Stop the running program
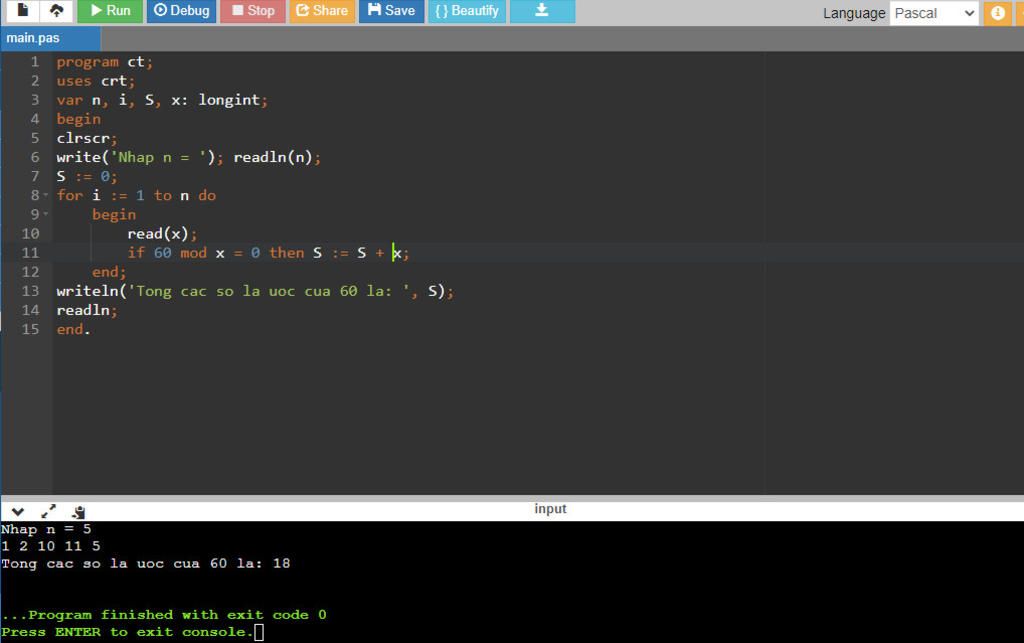1024x643 pixels. click(253, 10)
